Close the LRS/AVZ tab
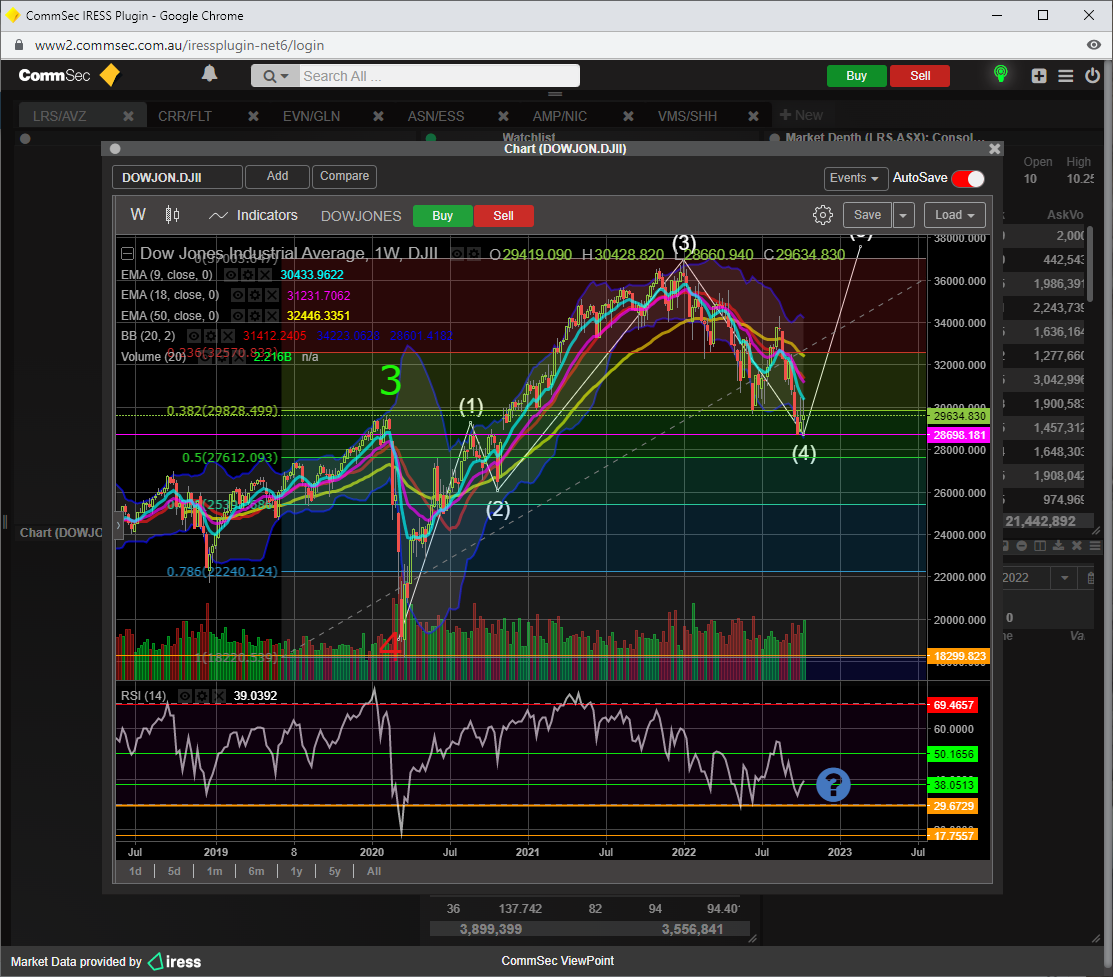 coord(128,116)
